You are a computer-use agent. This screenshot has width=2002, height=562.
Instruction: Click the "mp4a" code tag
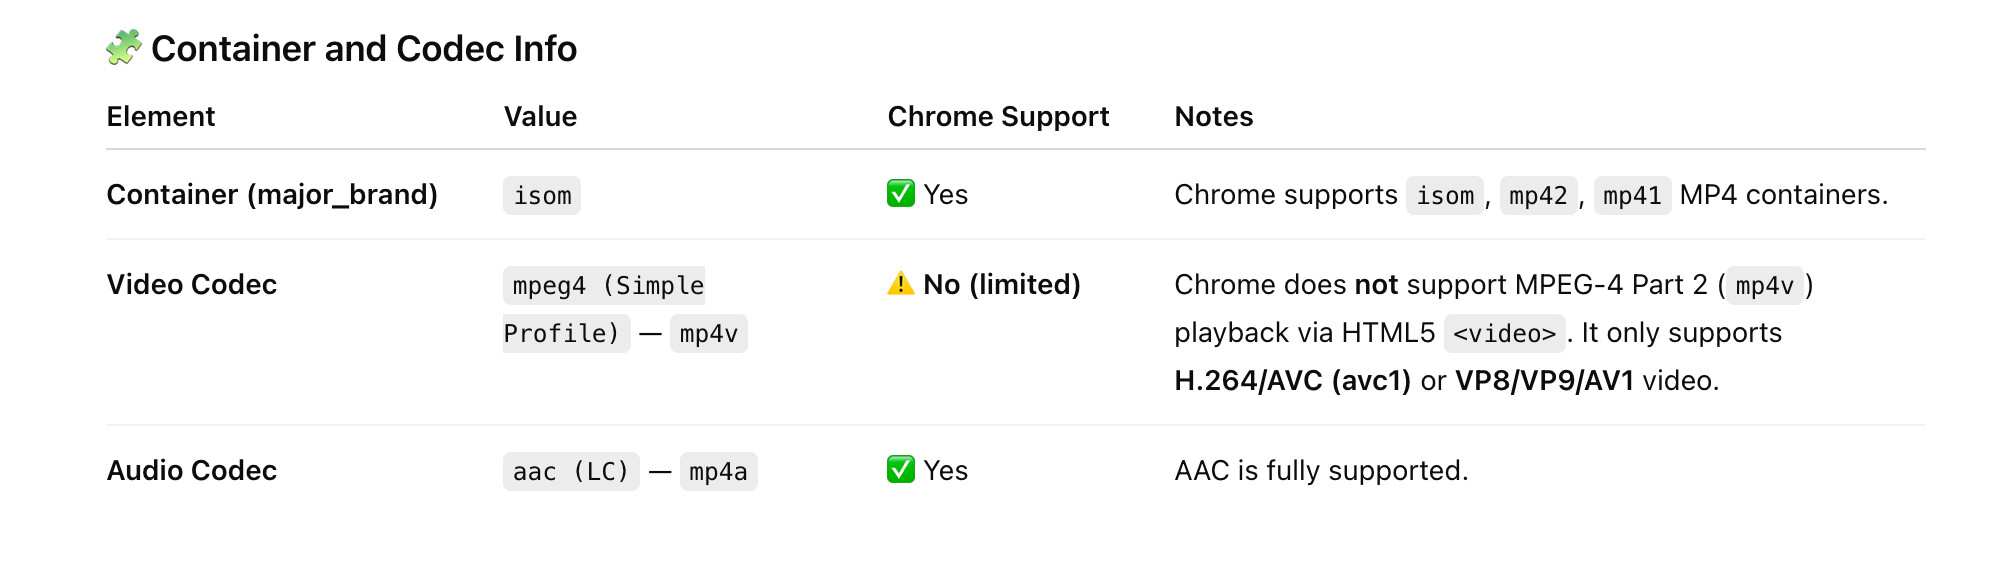point(718,471)
